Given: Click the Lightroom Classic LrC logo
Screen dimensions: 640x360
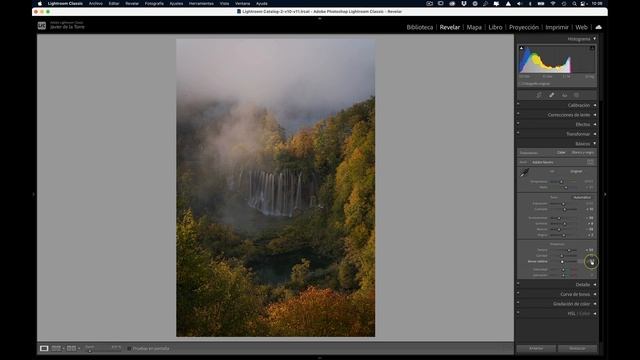Looking at the screenshot, I should coord(42,26).
